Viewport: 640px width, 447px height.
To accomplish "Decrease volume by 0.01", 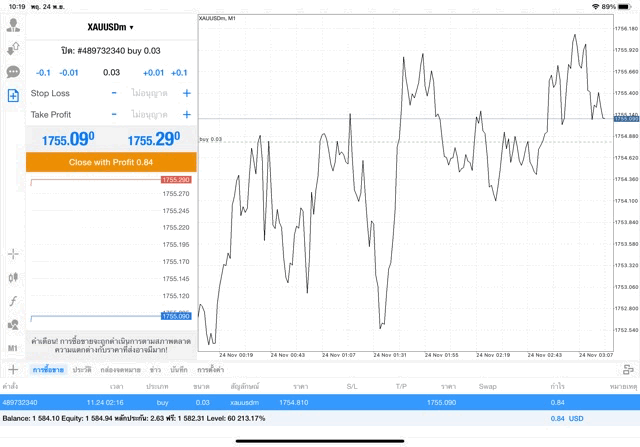I will 69,73.
